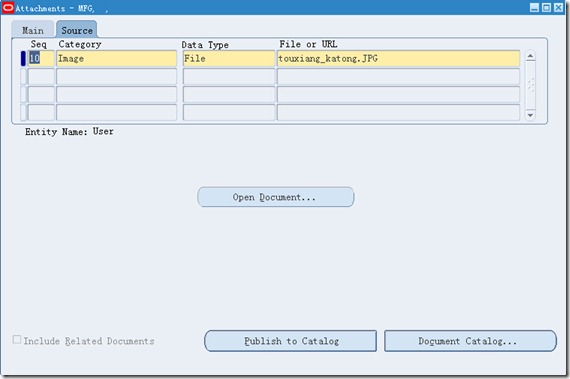Open Document button click

click(x=276, y=197)
